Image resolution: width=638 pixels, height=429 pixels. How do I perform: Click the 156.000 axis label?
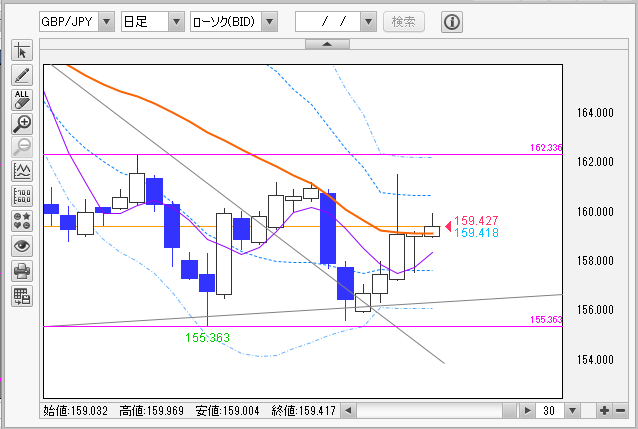[x=595, y=310]
